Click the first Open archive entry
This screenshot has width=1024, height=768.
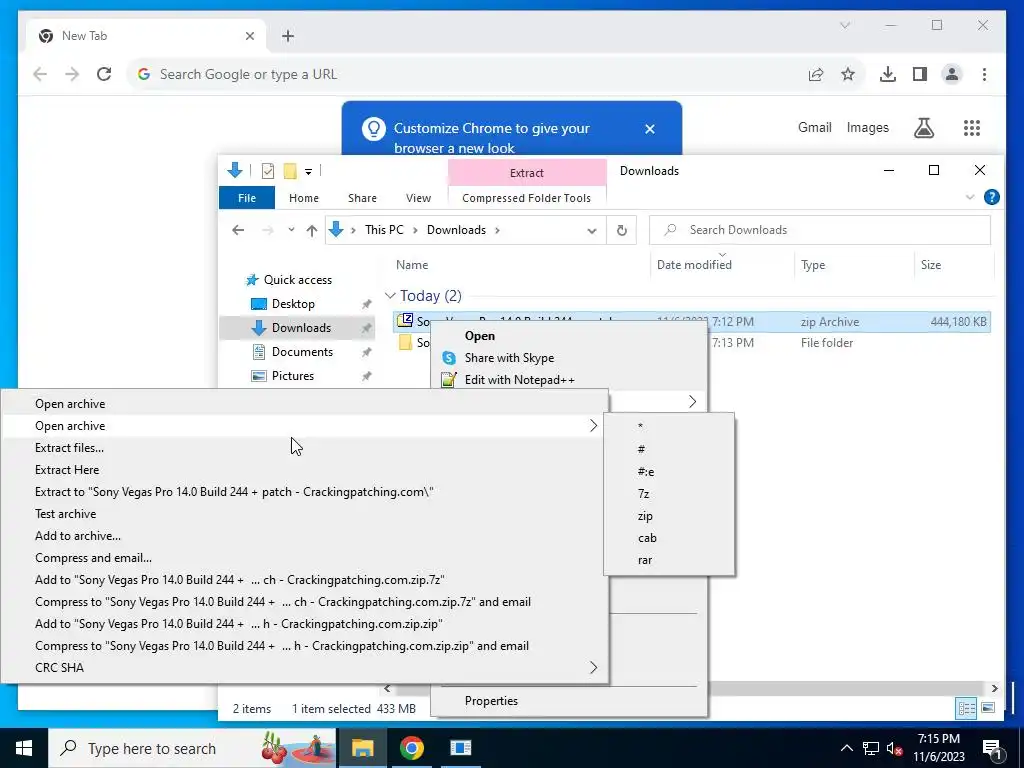tap(304, 404)
